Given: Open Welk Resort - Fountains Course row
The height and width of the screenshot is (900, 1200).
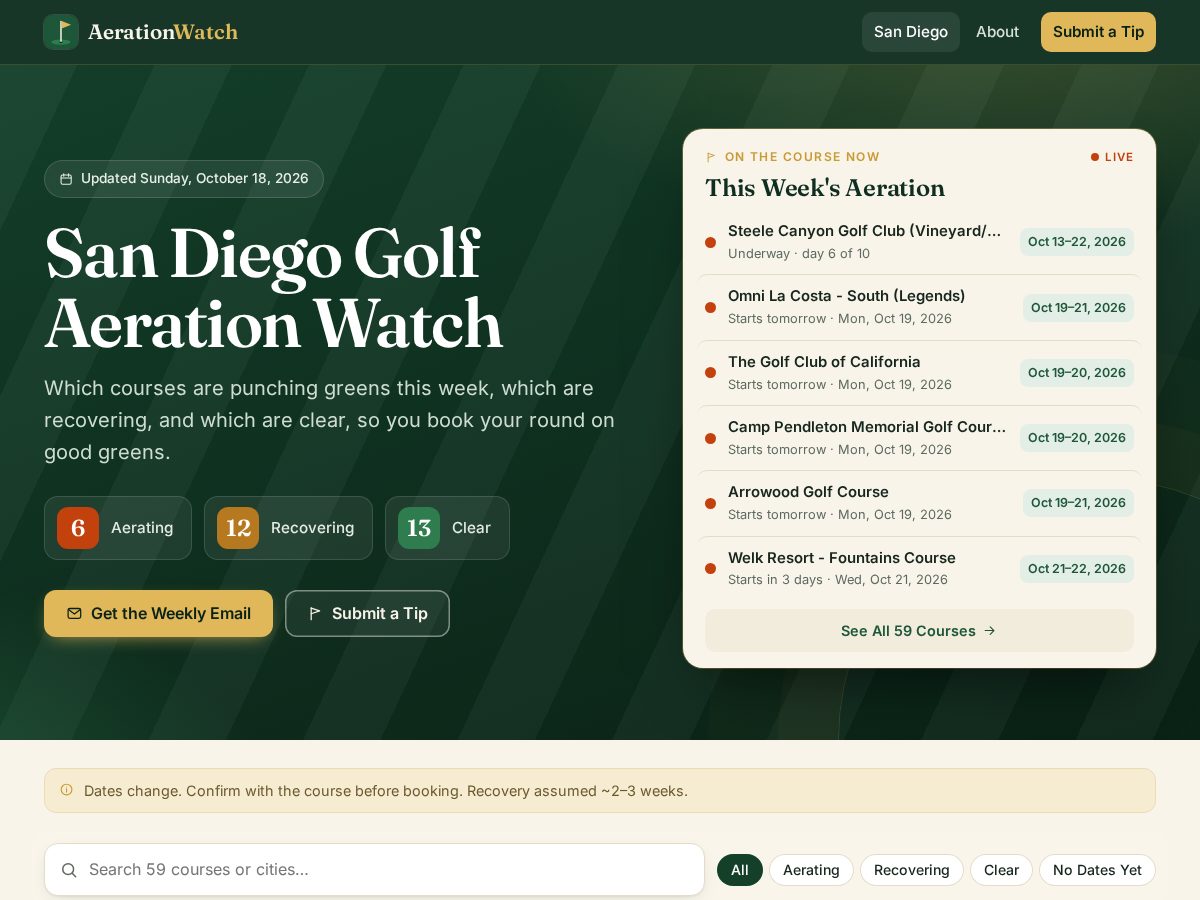Looking at the screenshot, I should 919,568.
